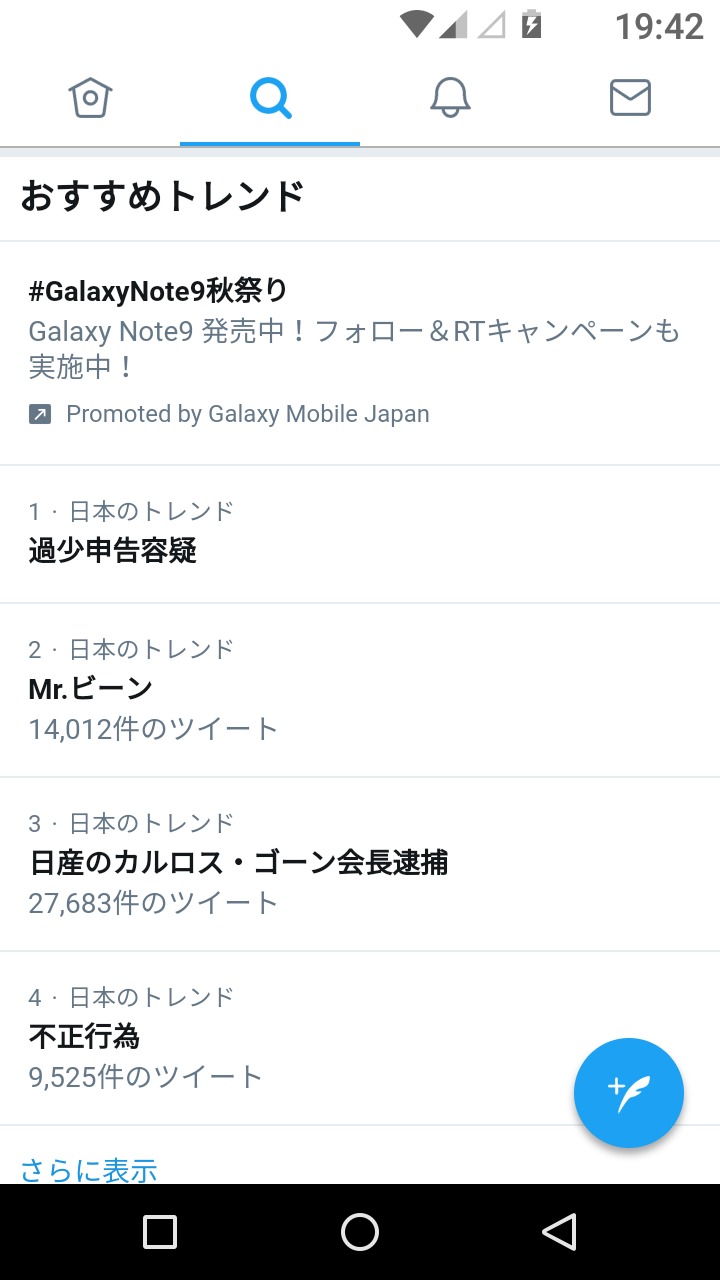Open the #GalaxyNote9秋祭り promoted trend

[158, 291]
